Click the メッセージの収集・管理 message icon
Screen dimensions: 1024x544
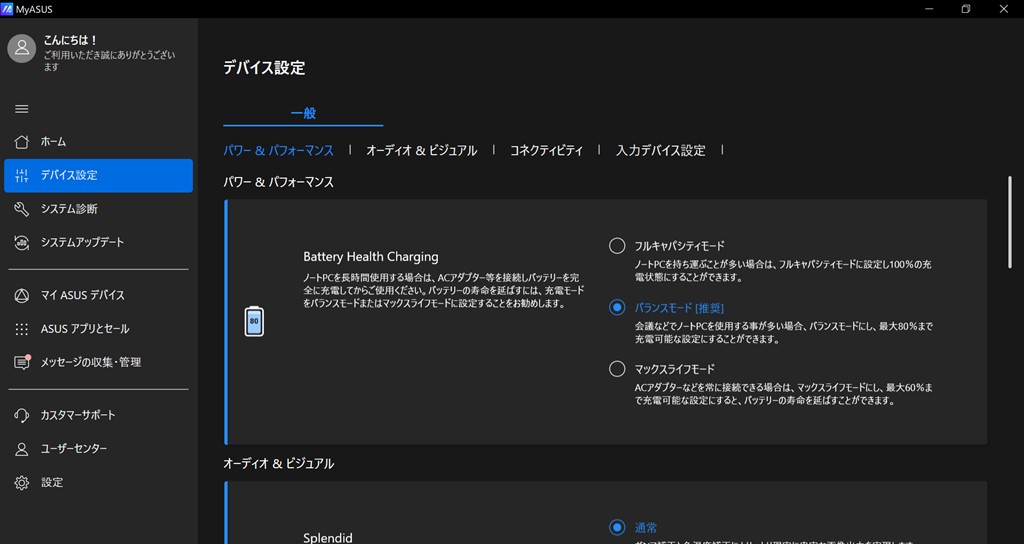[22, 362]
